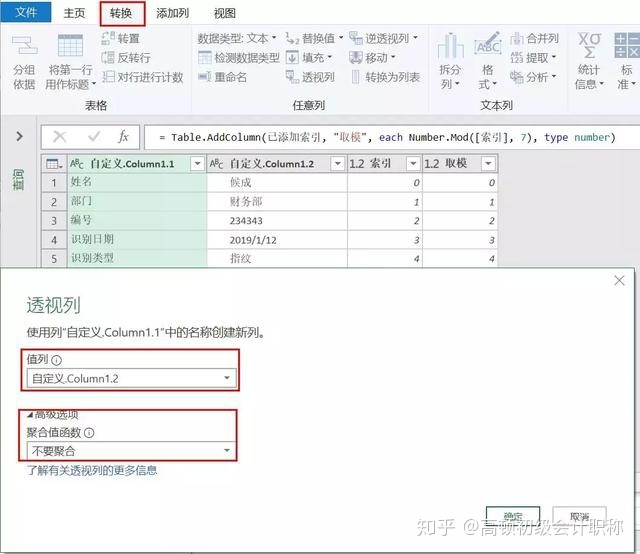Click the 取消 cancel button
Viewport: 640px width, 554px height.
tap(580, 517)
